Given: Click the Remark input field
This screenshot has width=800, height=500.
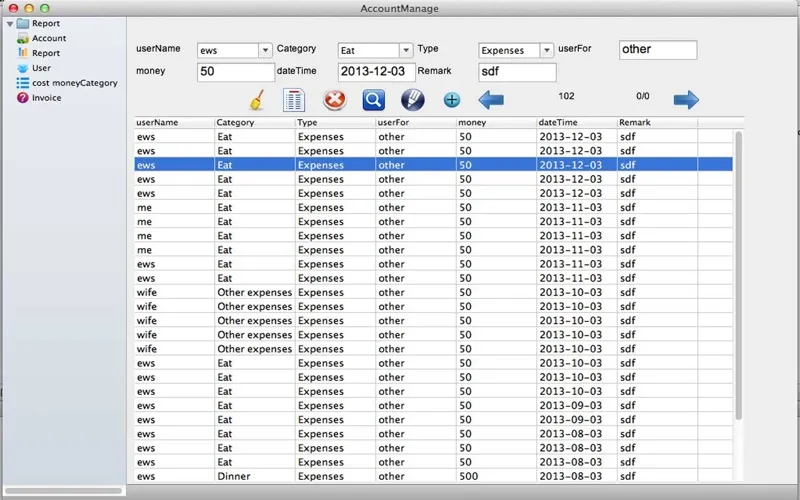Looking at the screenshot, I should point(517,72).
